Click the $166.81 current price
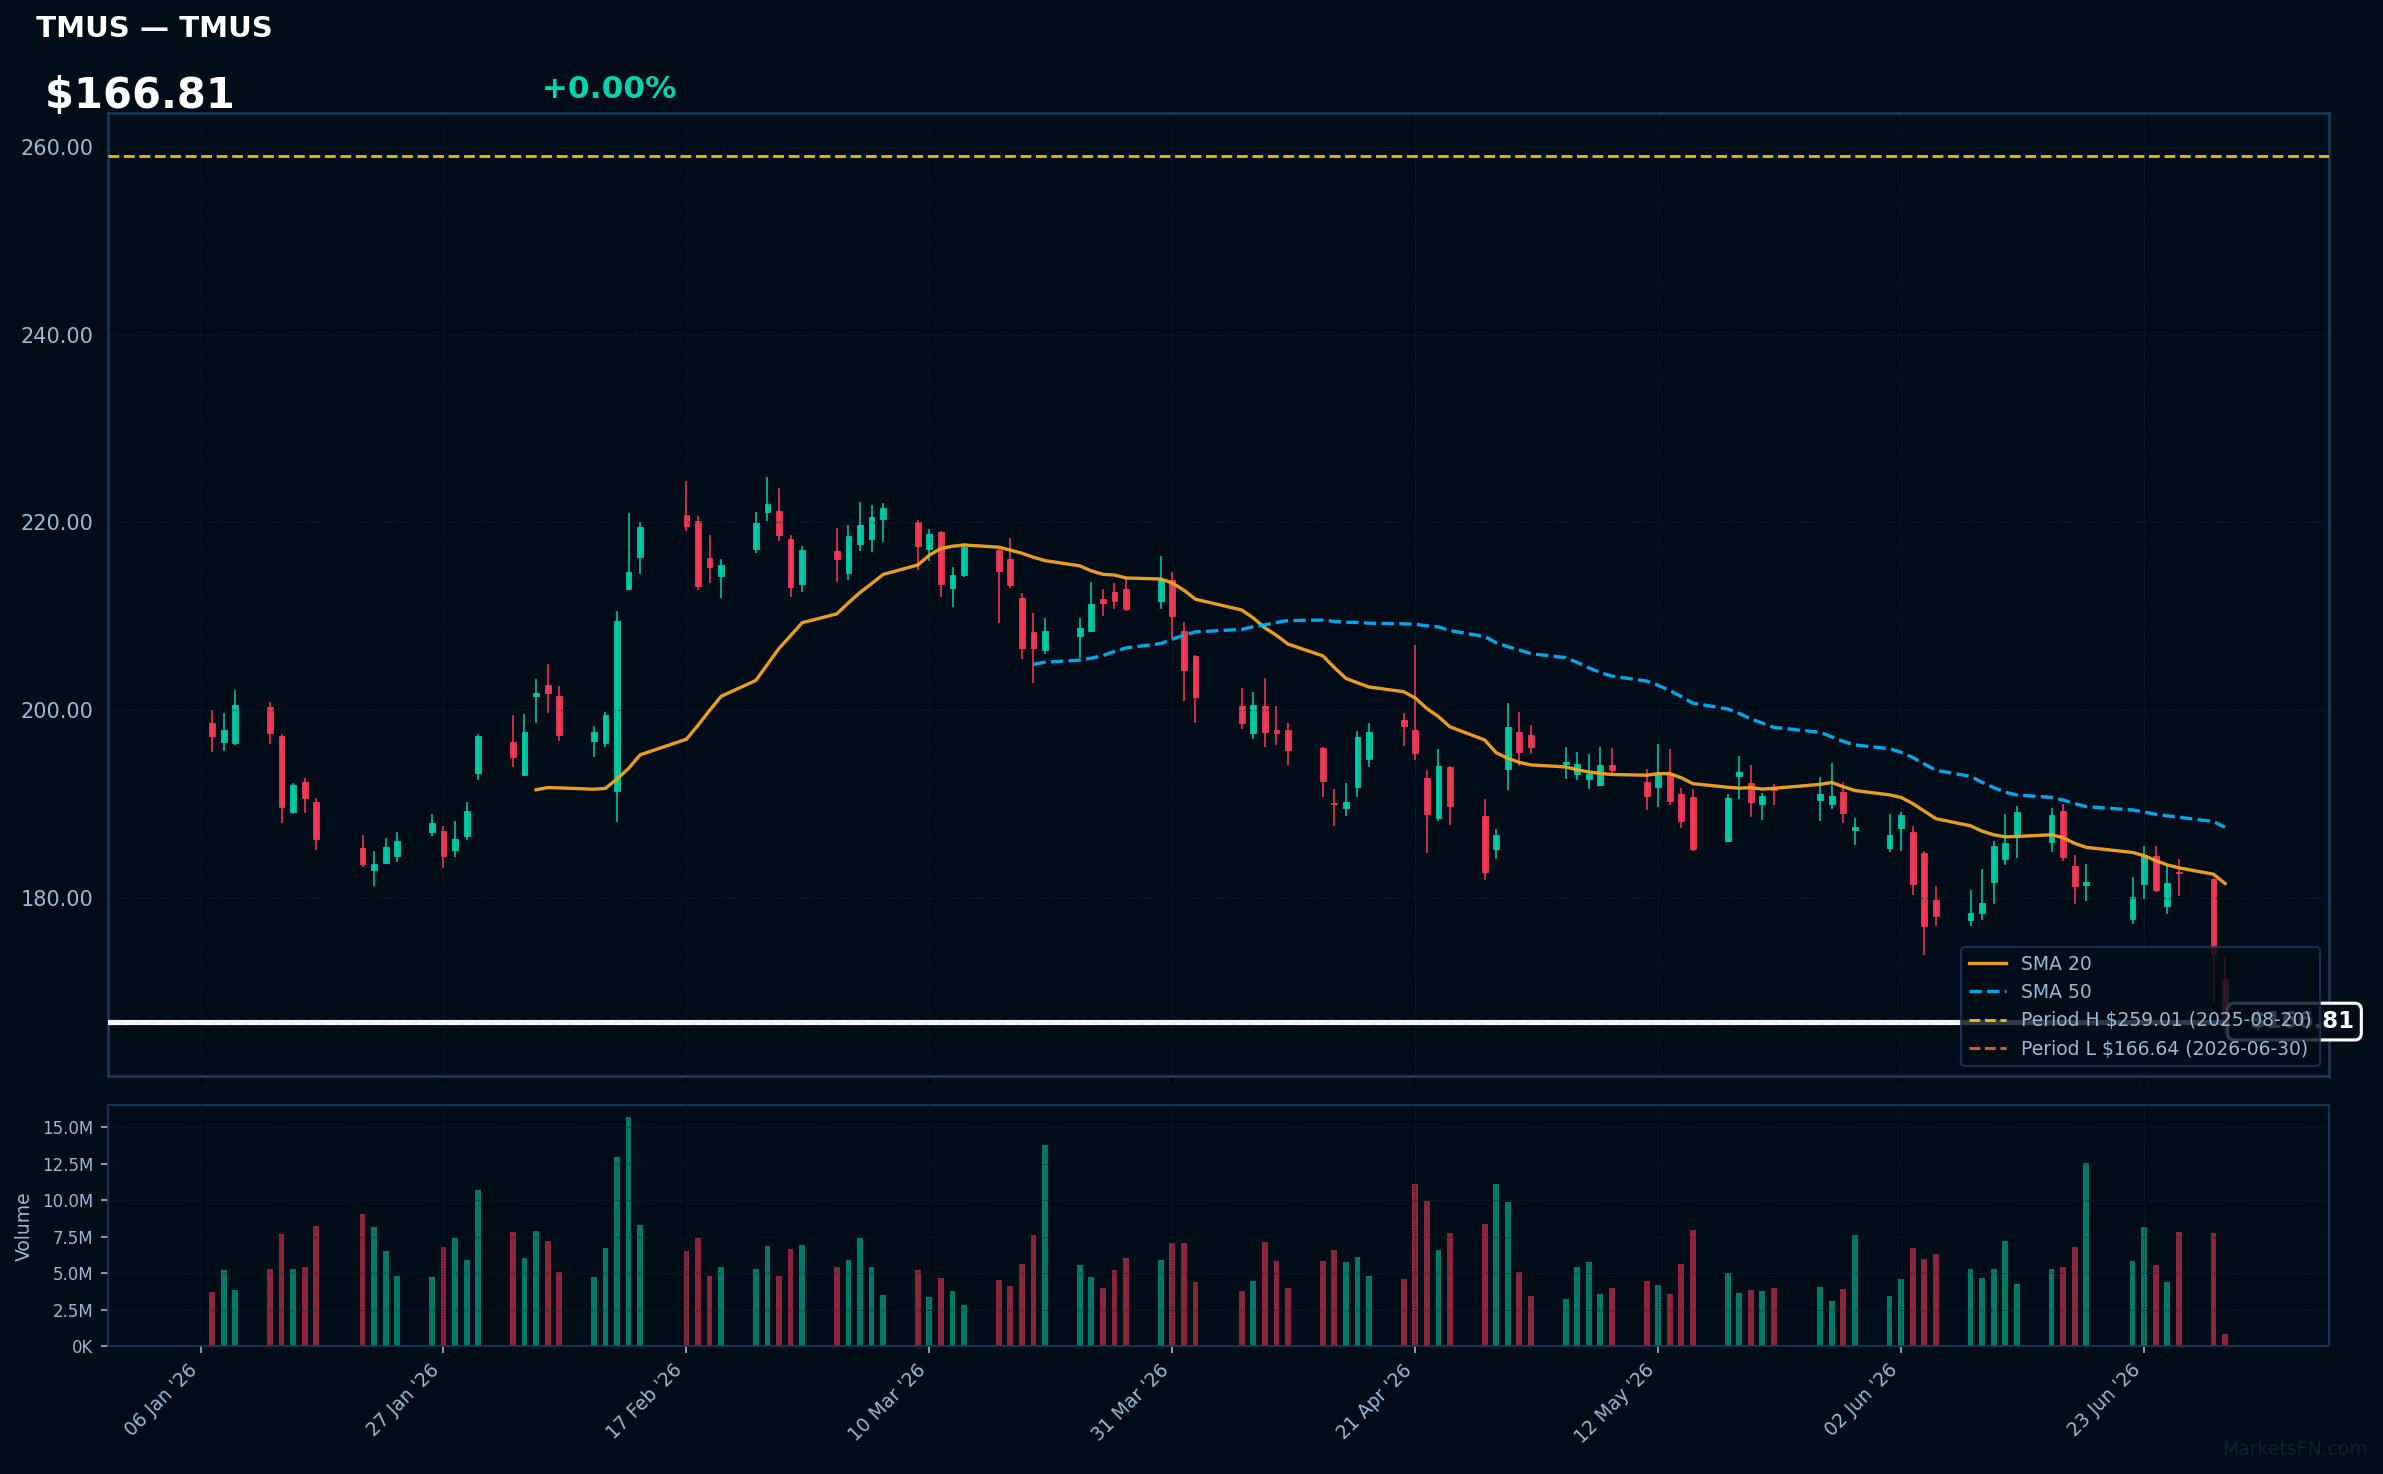 (x=139, y=94)
